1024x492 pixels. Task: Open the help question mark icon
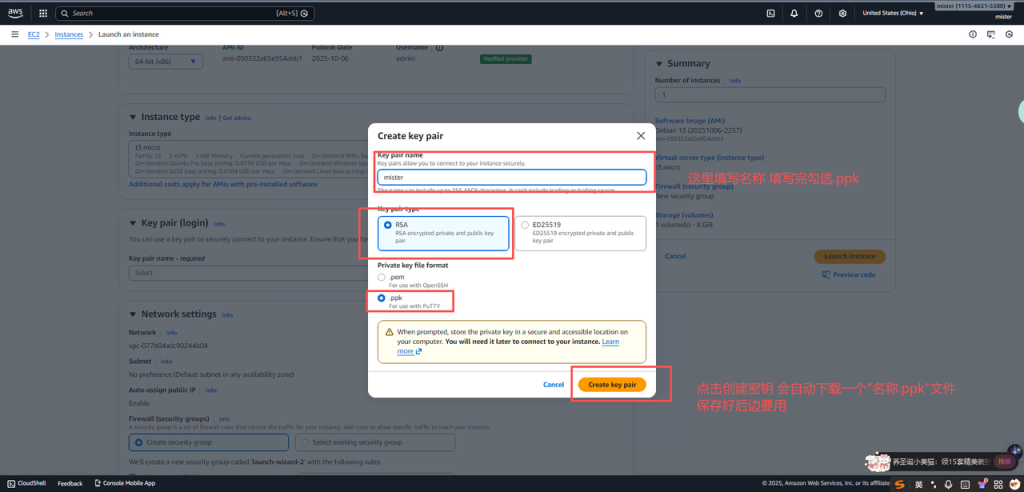tap(818, 13)
